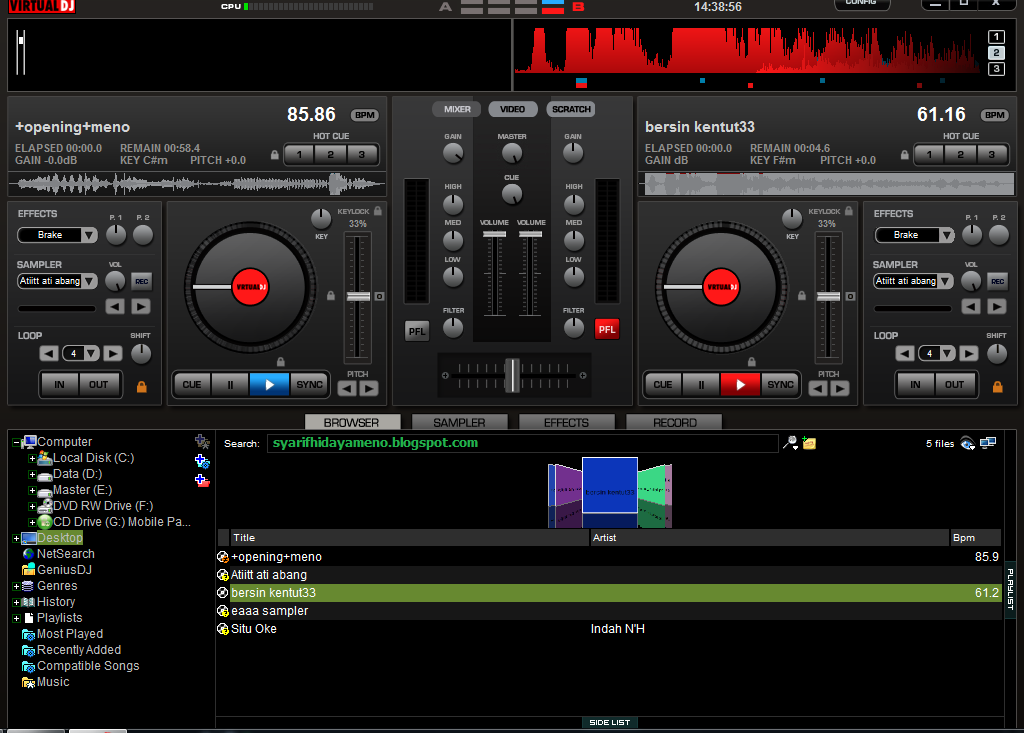Open right sampler dropdown Atiitt ati abang

[x=914, y=282]
